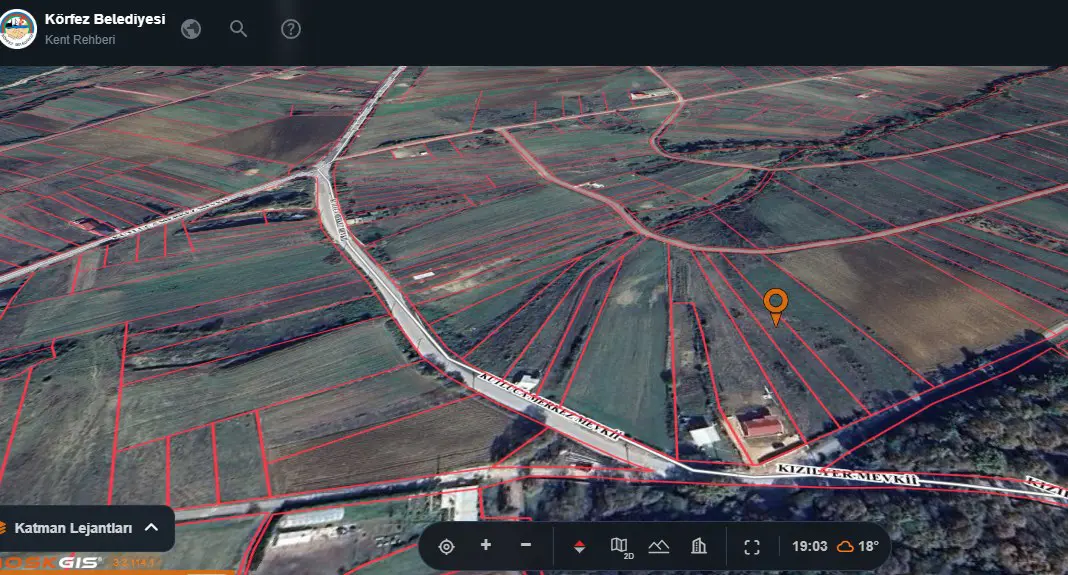Zoom in with the plus button

(486, 545)
